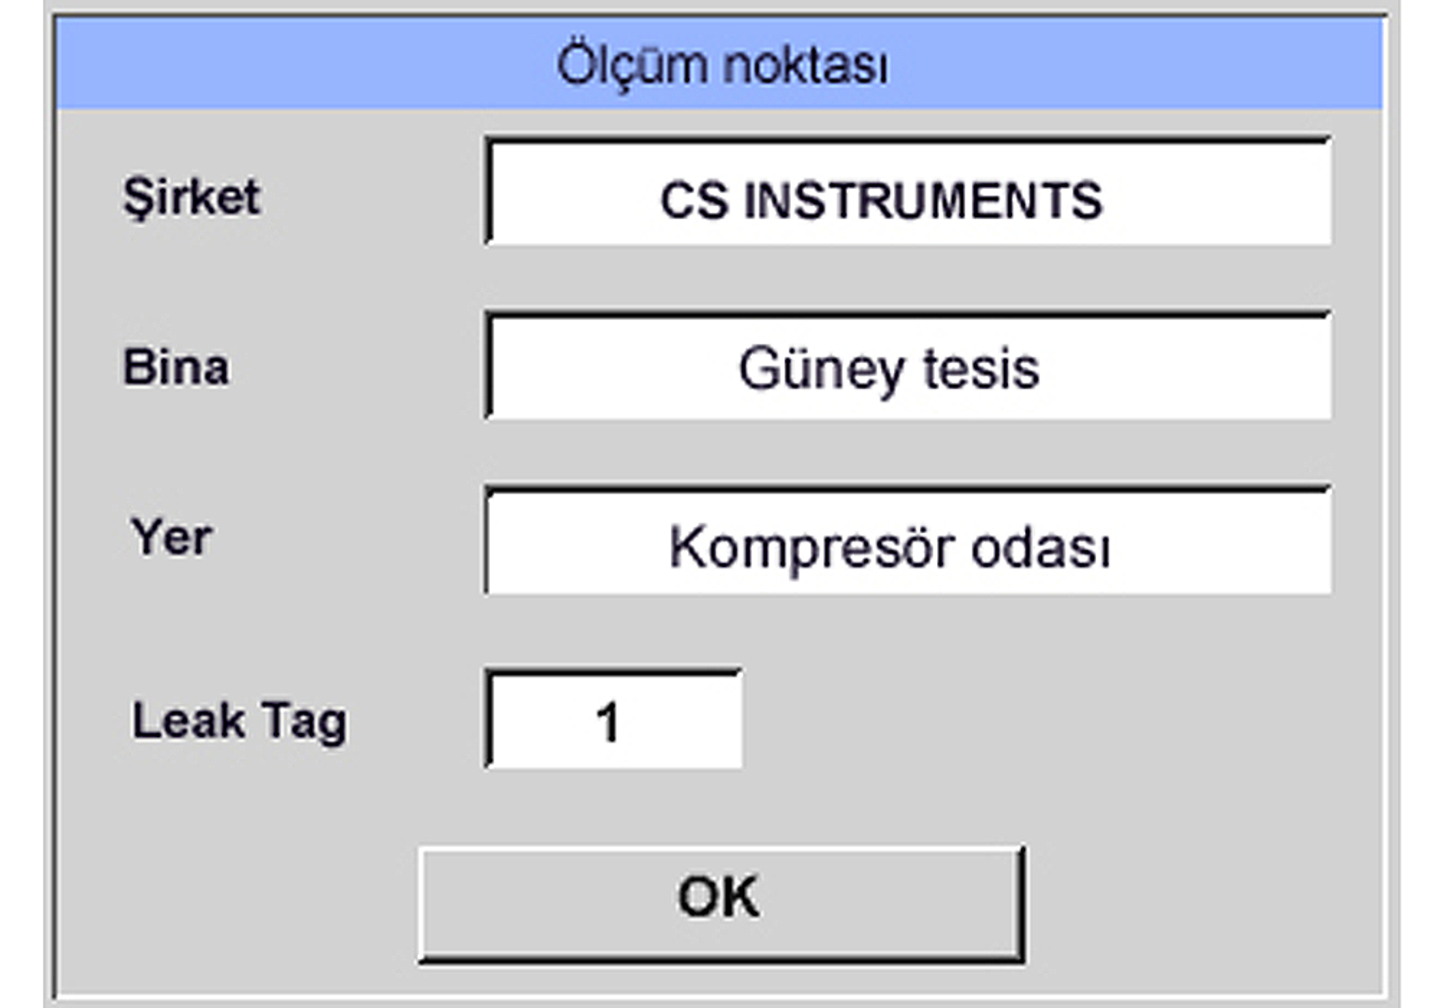Click the word INSTRUMENTS in company field
The height and width of the screenshot is (1008, 1440).
tap(923, 200)
